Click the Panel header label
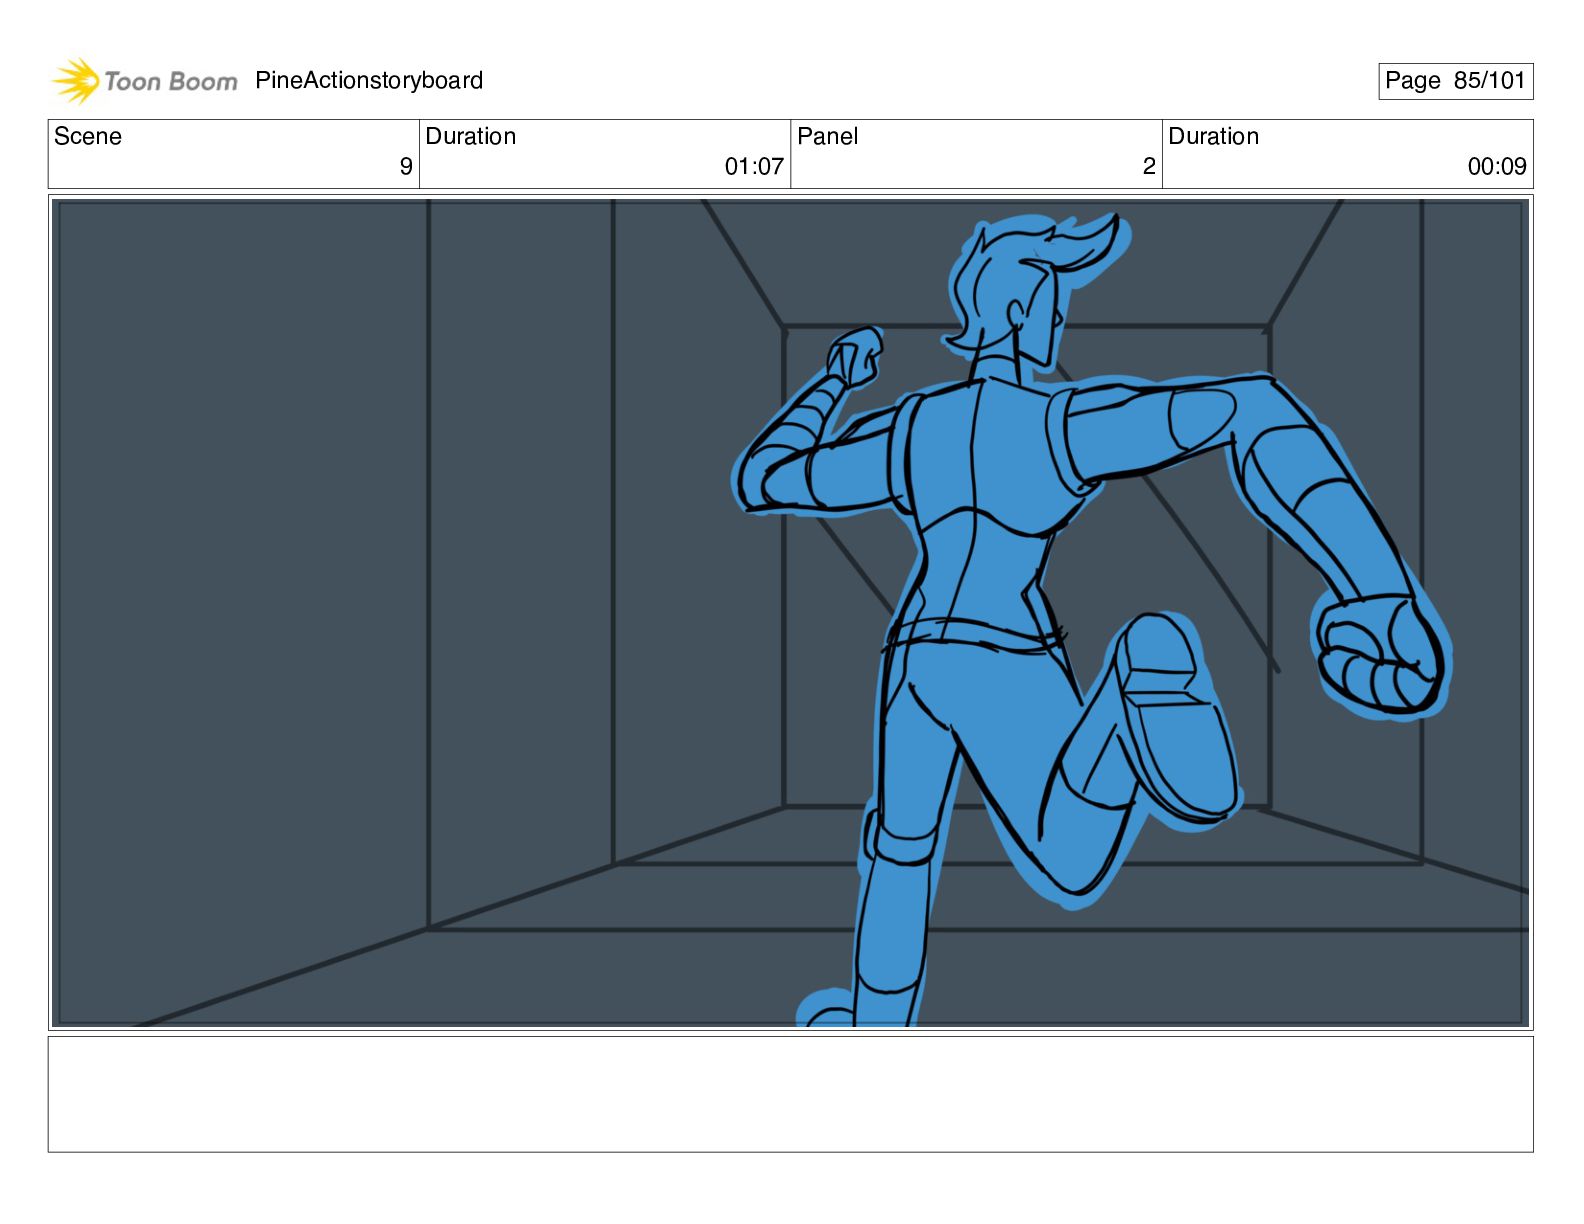Screen dimensions: 1584x1224 [827, 137]
